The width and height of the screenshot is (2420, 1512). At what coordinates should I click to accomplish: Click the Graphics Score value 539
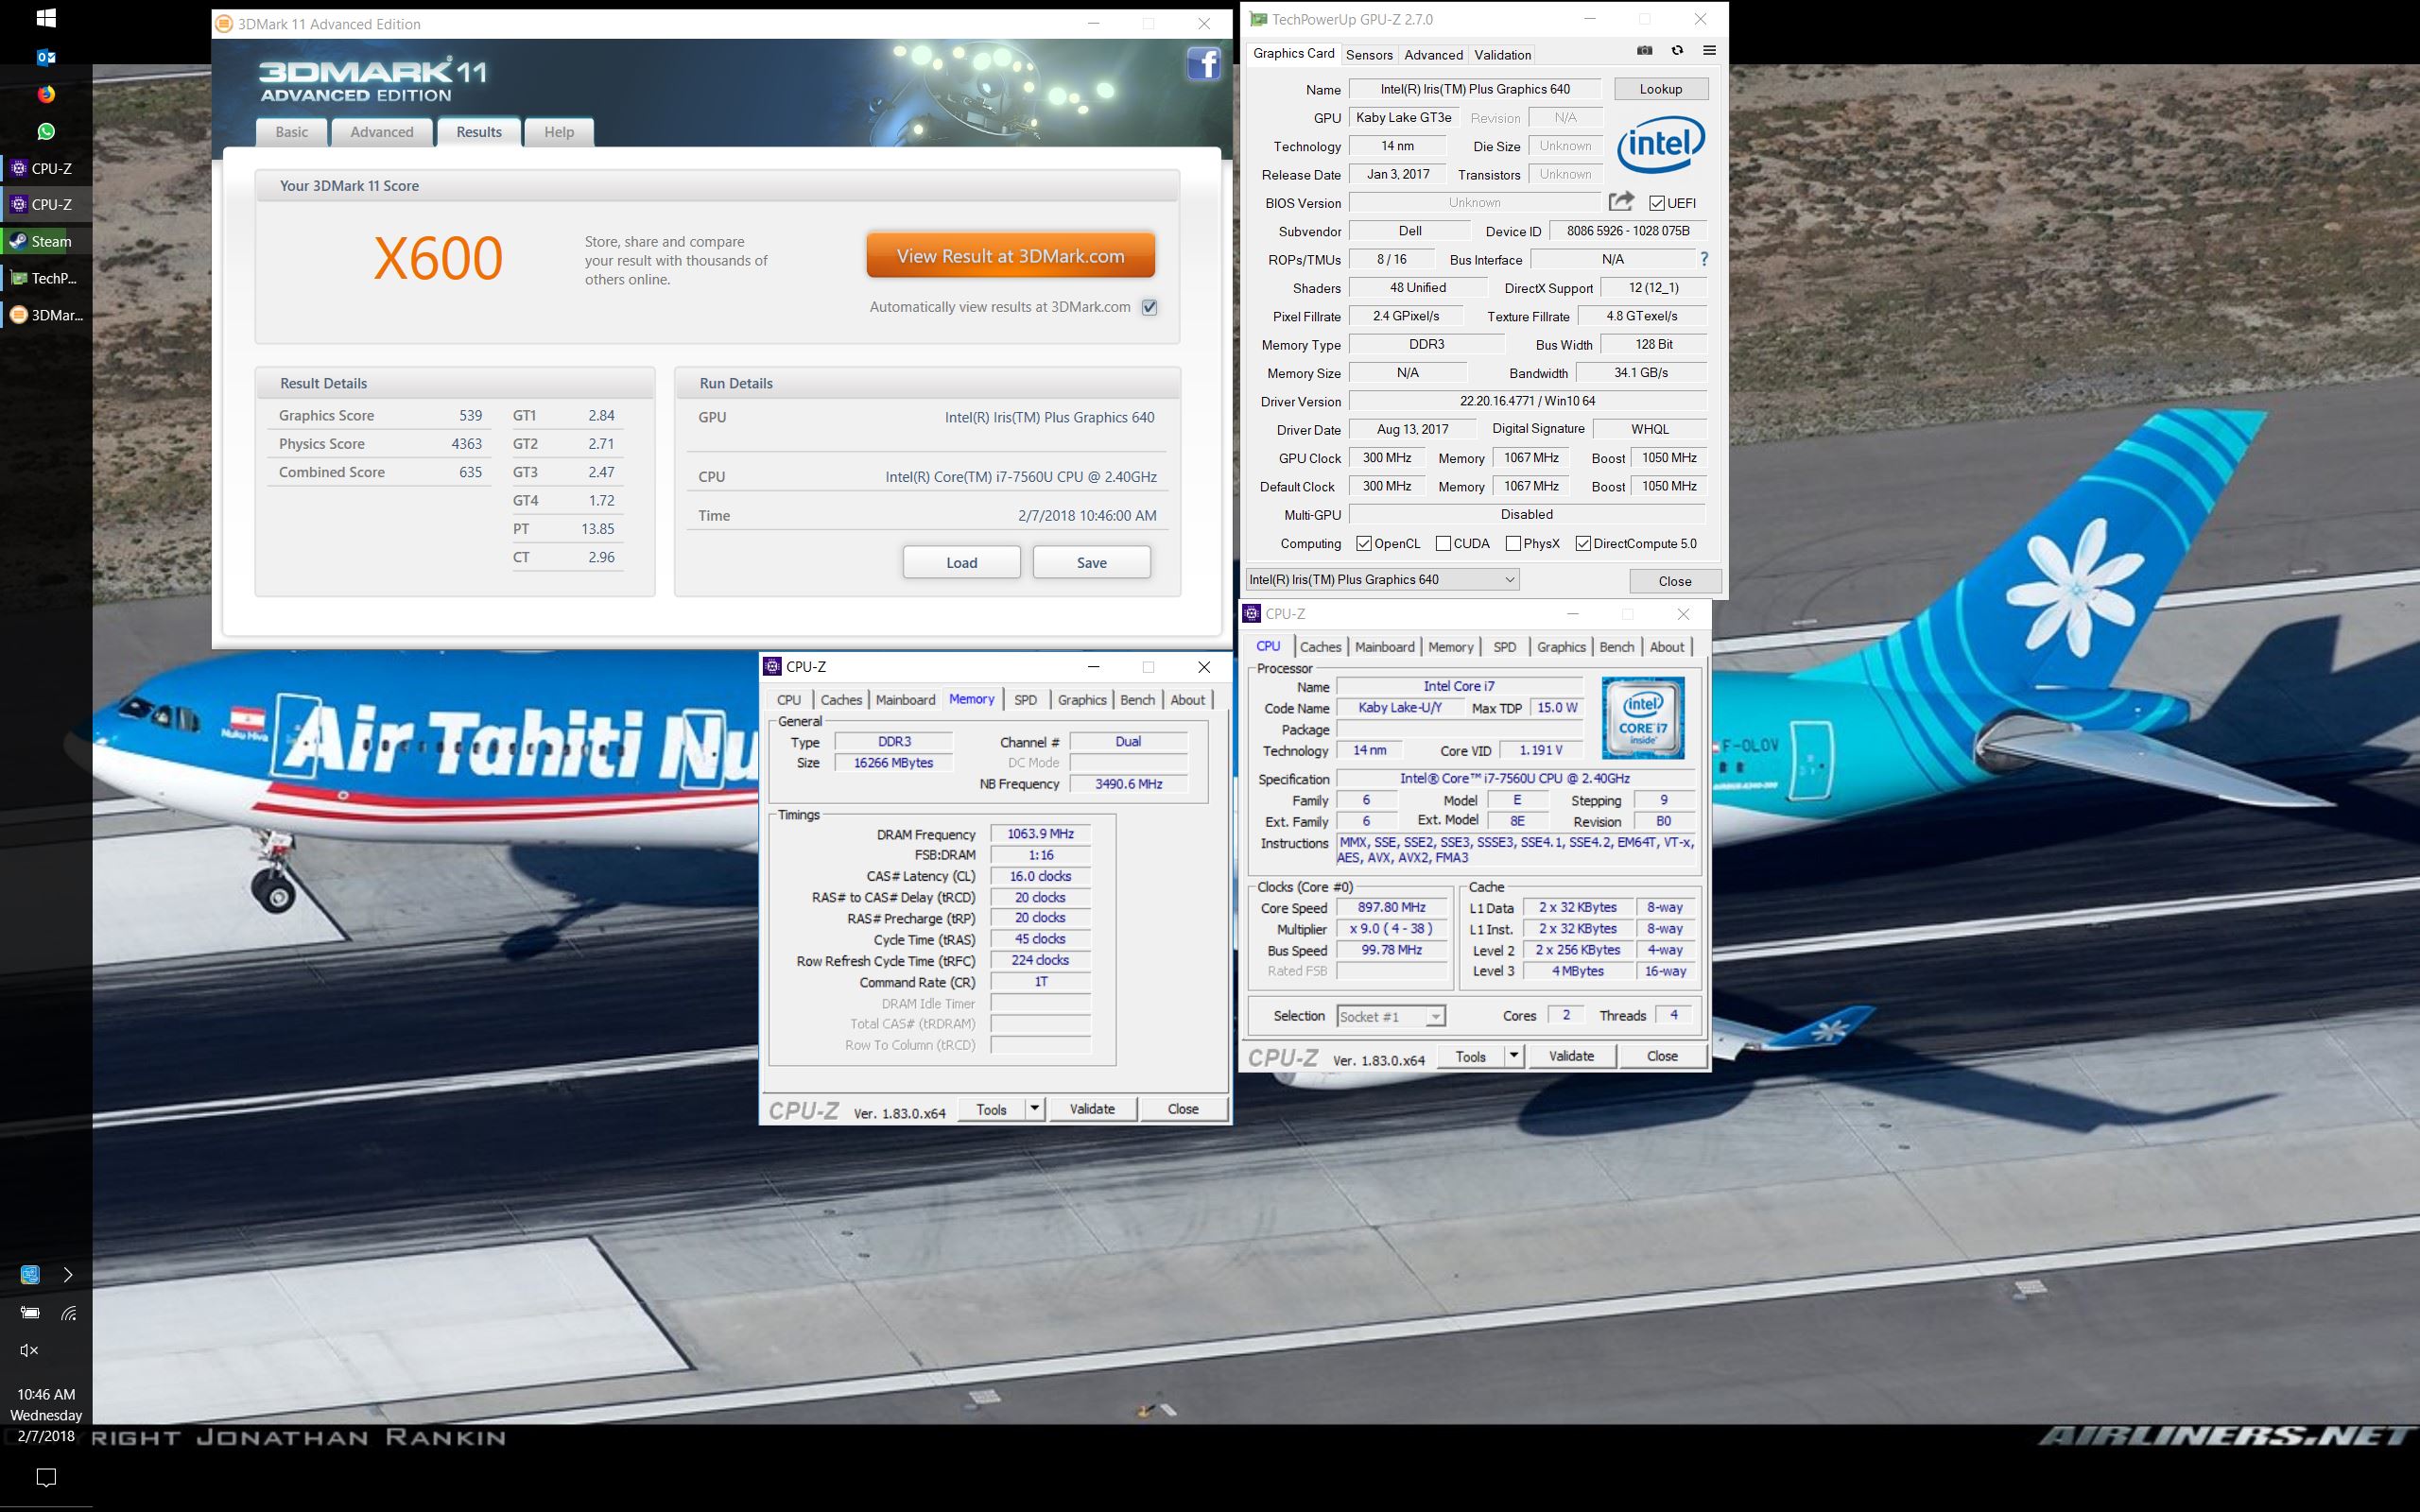[470, 415]
